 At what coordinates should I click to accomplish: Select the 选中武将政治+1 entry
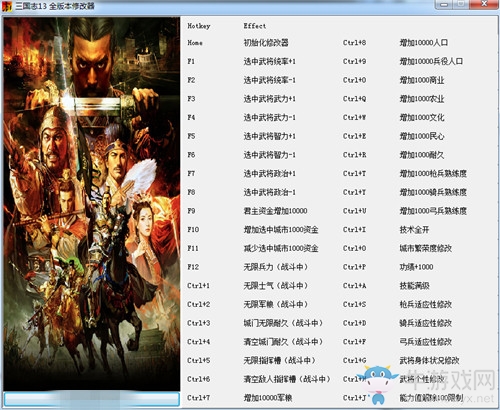(269, 173)
